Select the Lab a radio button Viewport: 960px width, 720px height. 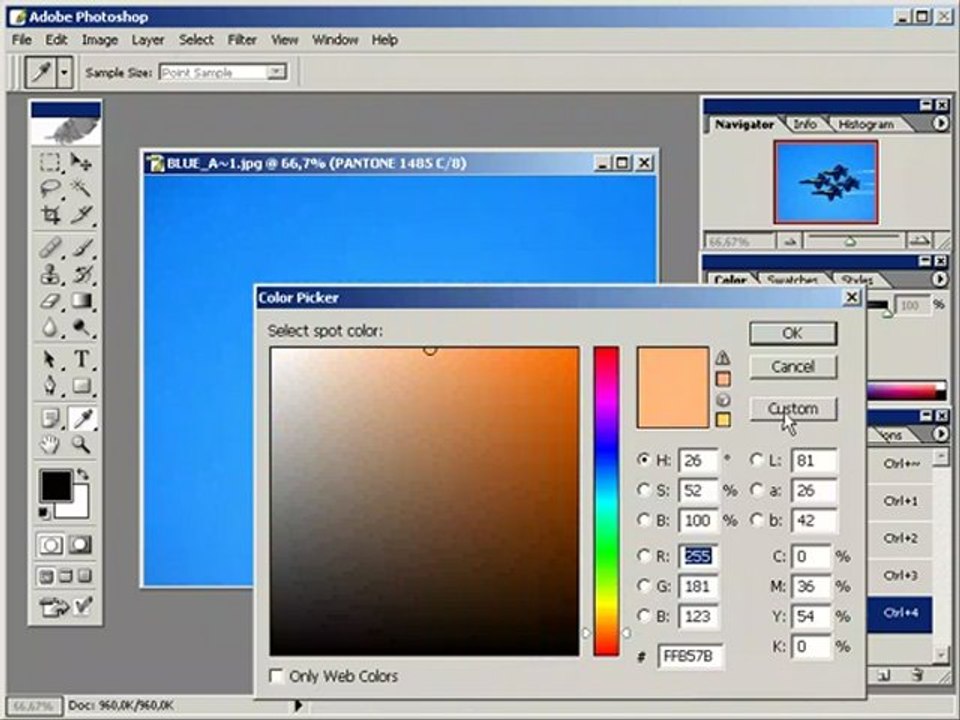[x=757, y=490]
